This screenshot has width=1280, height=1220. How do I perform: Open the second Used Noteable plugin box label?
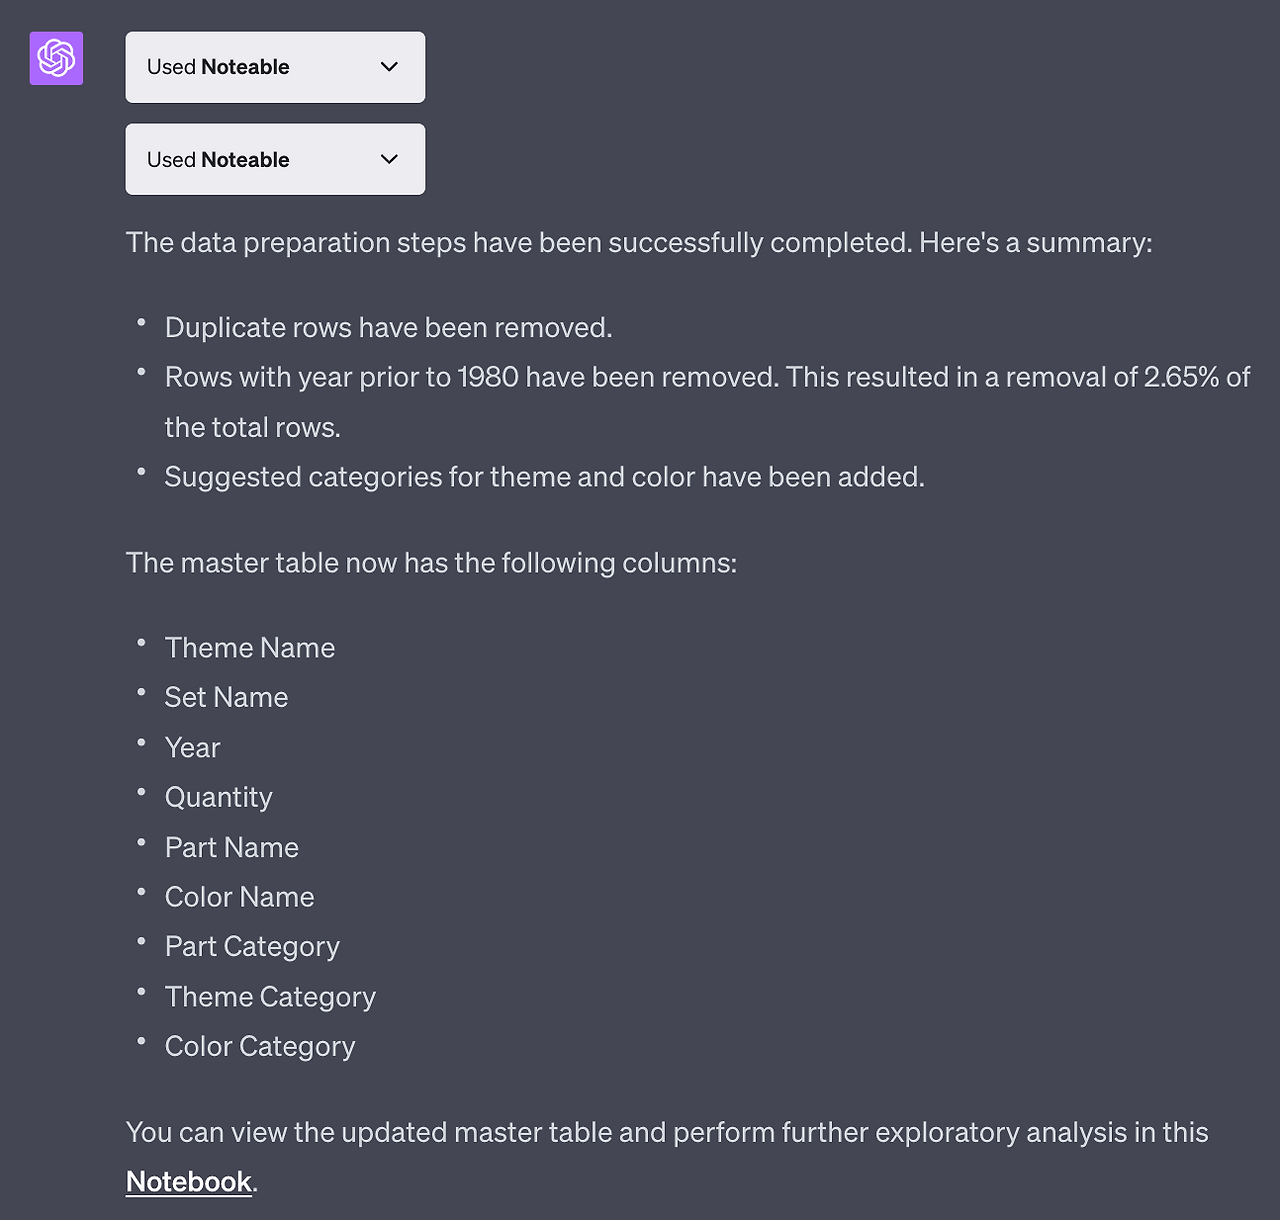pos(218,160)
